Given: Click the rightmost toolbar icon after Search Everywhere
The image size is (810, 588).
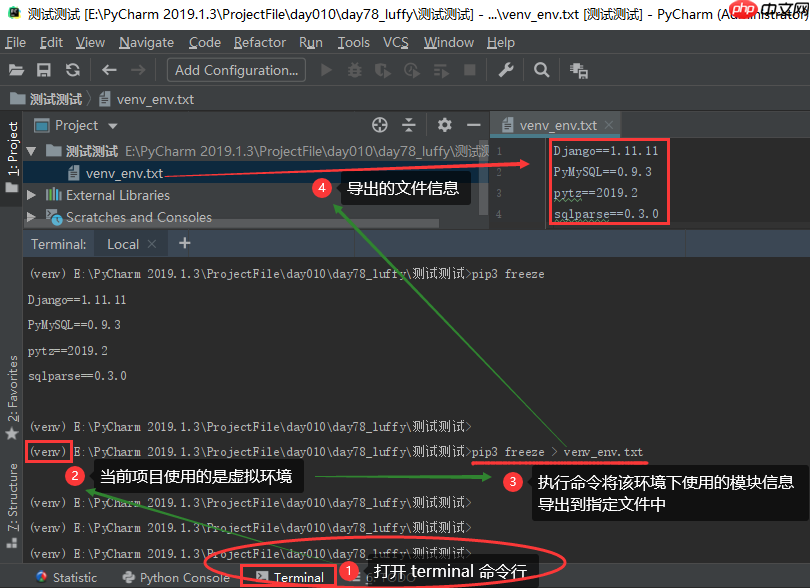Looking at the screenshot, I should point(579,70).
